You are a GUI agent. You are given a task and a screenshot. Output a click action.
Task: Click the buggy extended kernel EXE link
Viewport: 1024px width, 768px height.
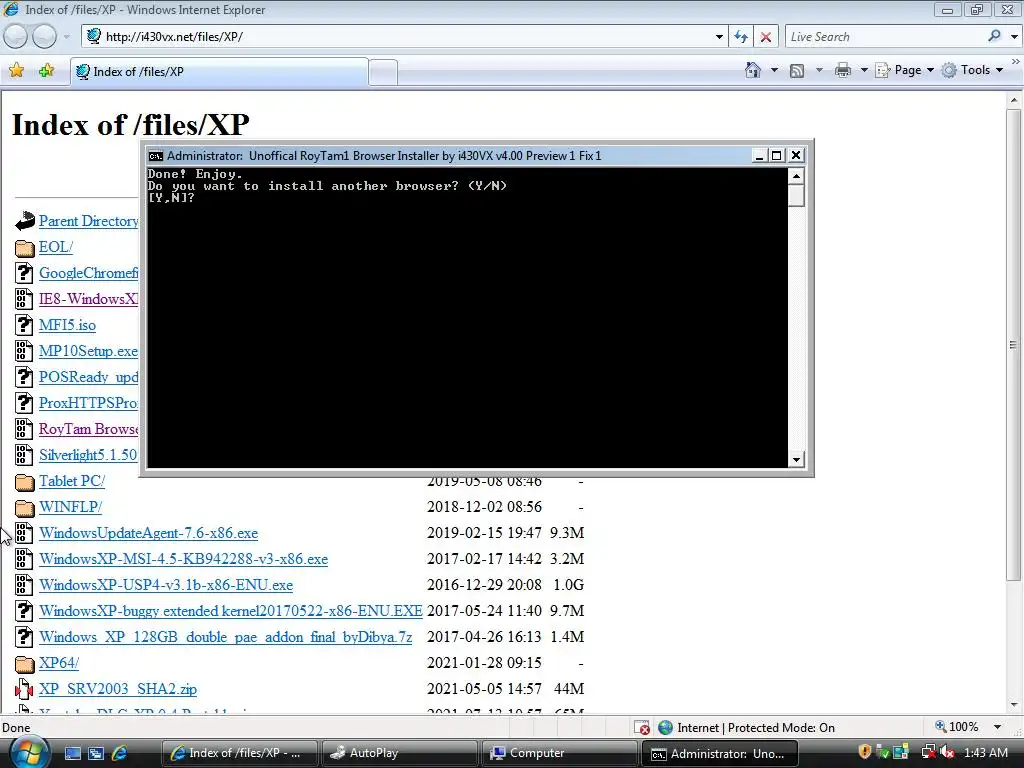coord(231,611)
